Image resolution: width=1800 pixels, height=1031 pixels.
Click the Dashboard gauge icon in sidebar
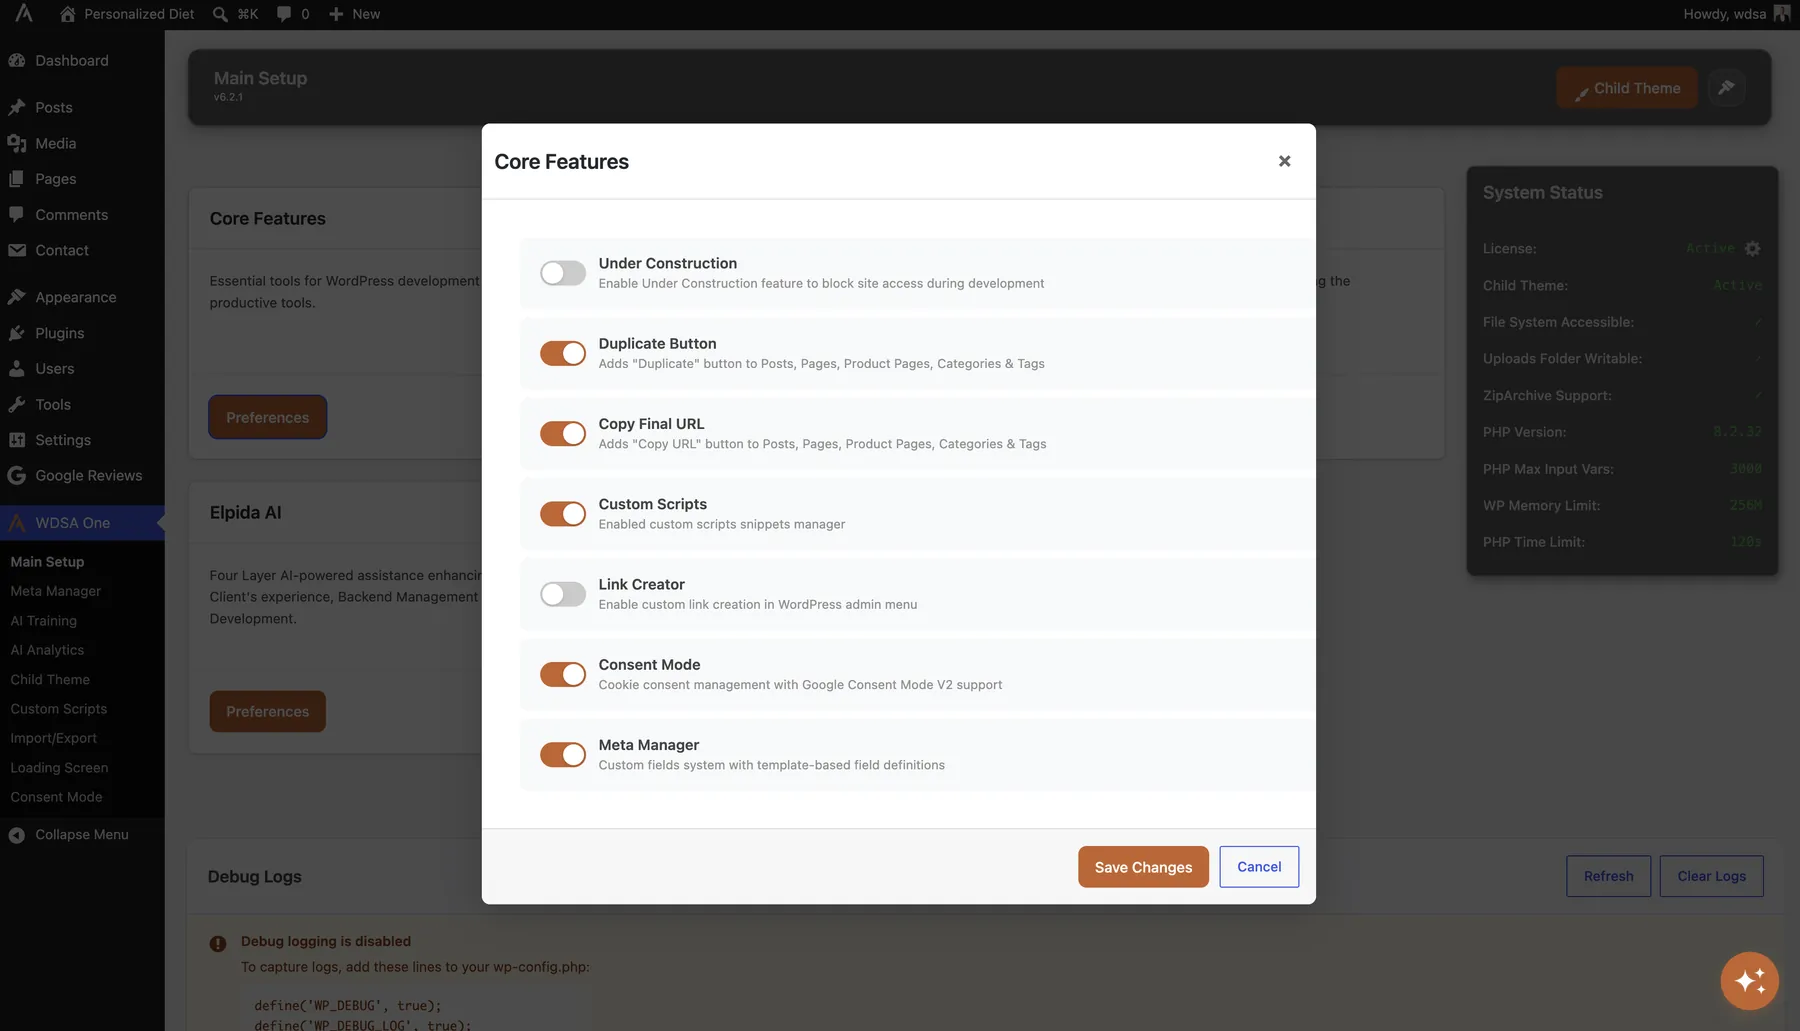pos(17,60)
